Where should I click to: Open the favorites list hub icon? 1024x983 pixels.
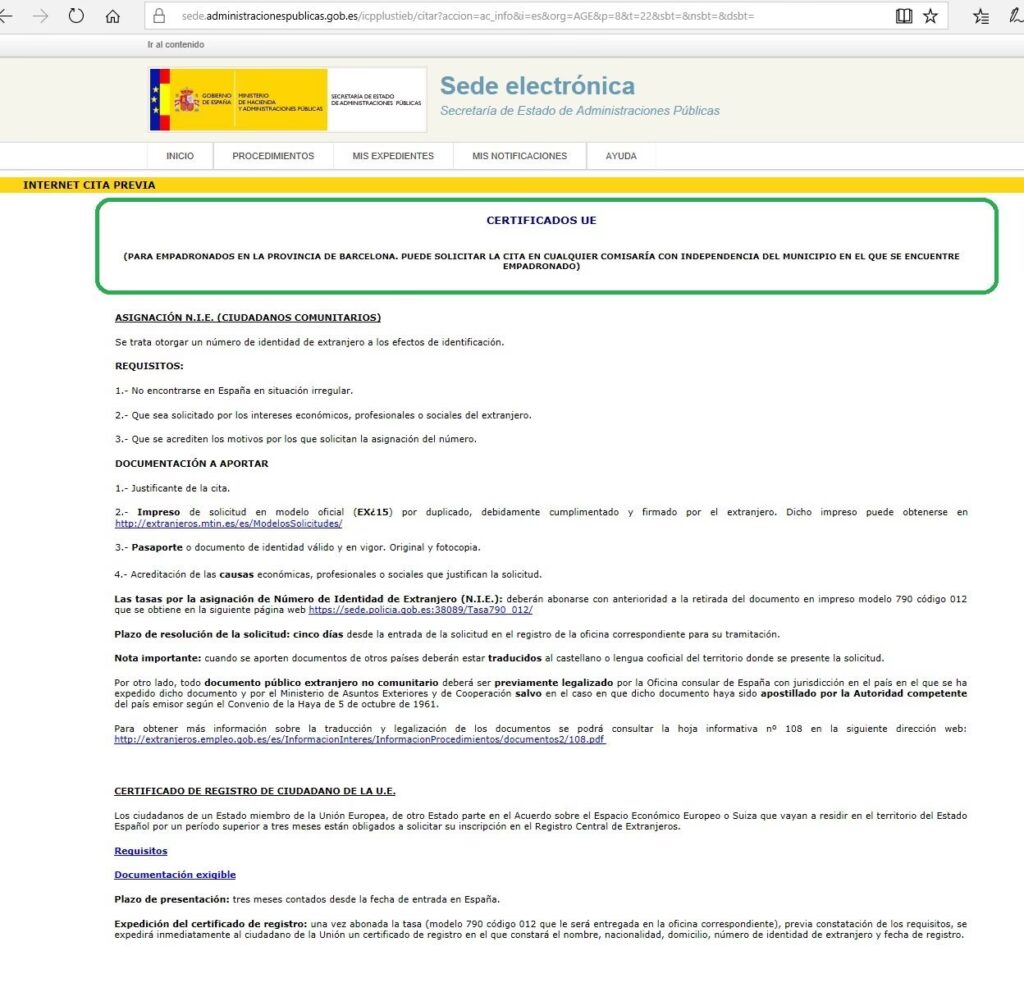pos(981,16)
